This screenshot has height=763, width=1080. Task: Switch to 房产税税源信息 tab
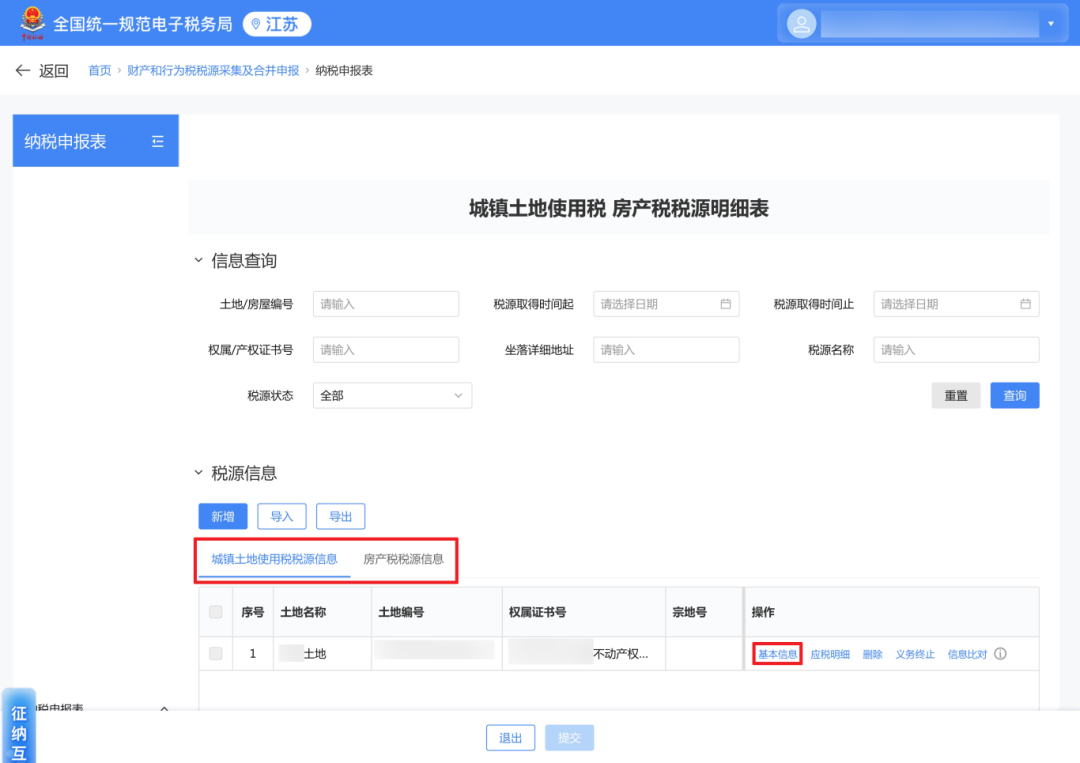[403, 559]
